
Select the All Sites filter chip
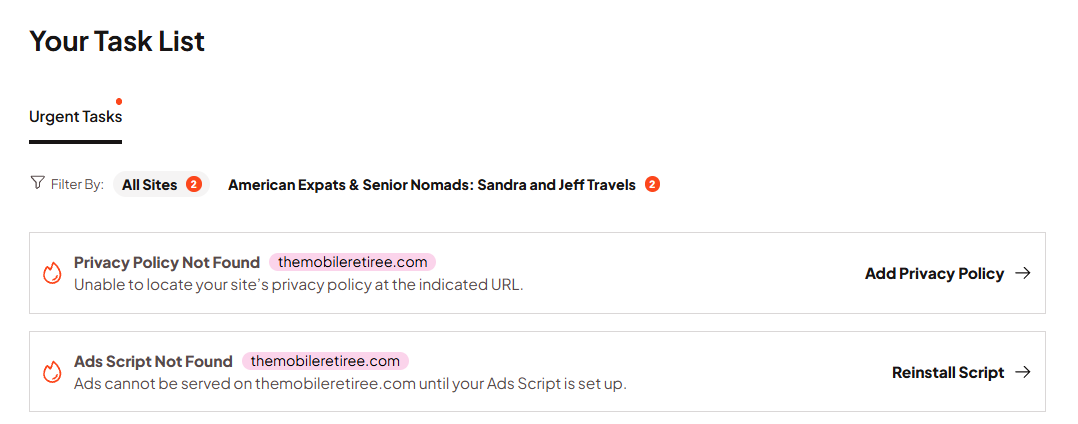point(150,185)
